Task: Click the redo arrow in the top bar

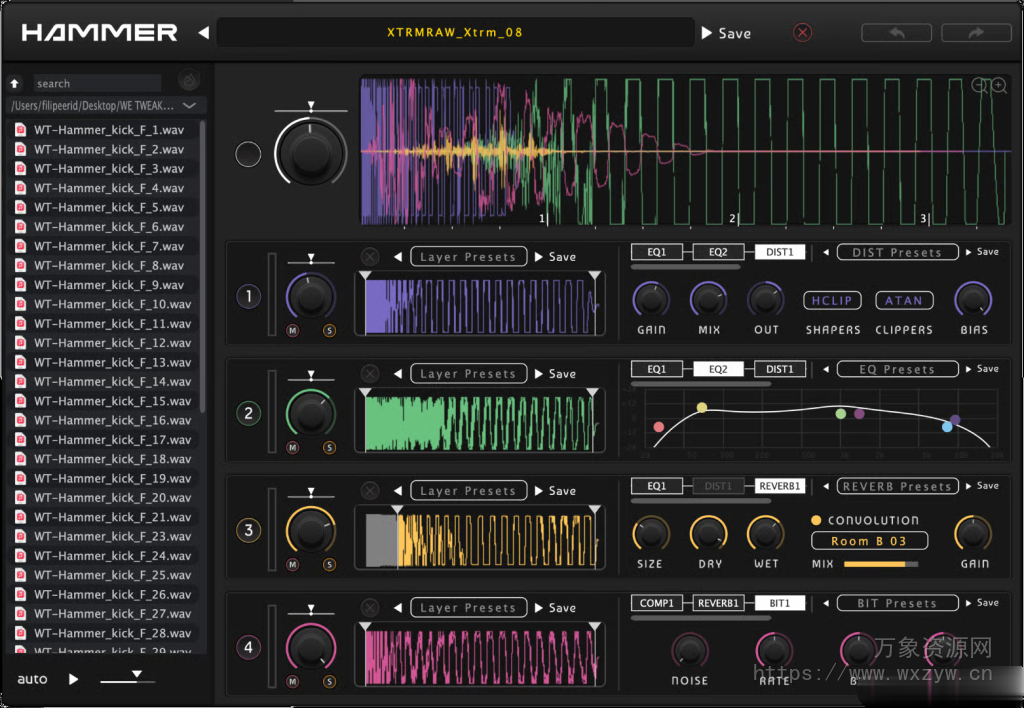Action: [975, 32]
